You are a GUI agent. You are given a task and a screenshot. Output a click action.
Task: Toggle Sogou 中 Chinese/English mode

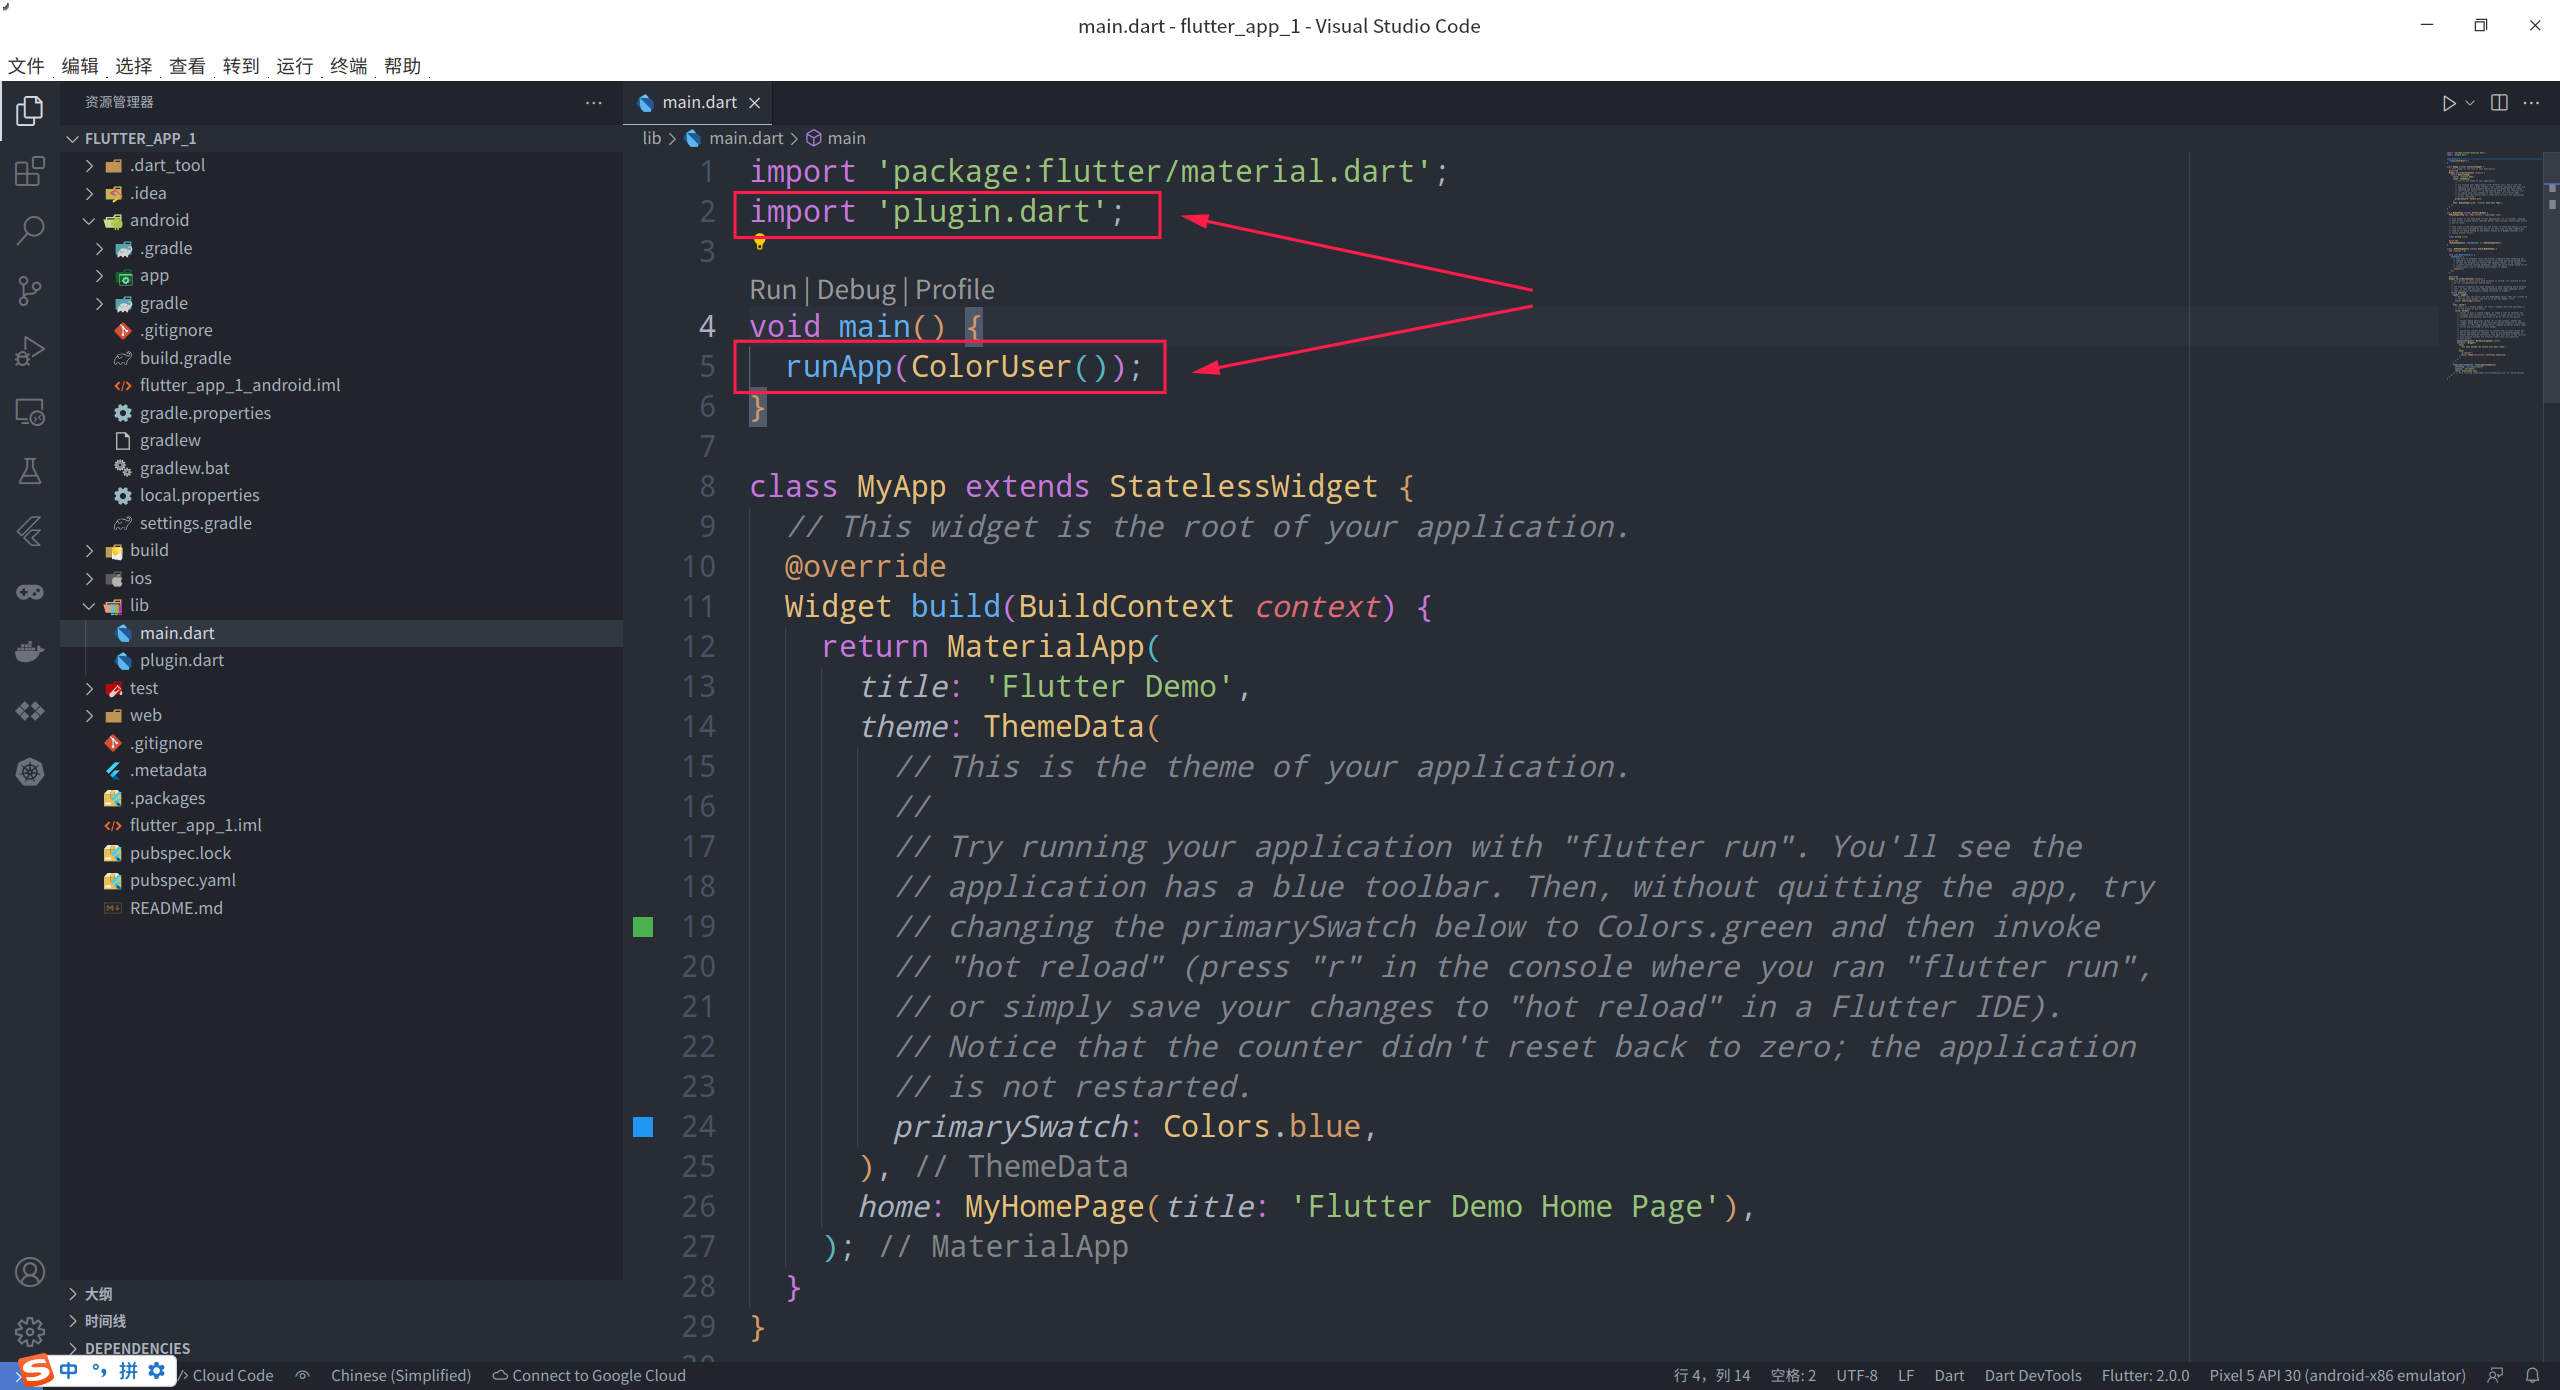click(x=69, y=1371)
